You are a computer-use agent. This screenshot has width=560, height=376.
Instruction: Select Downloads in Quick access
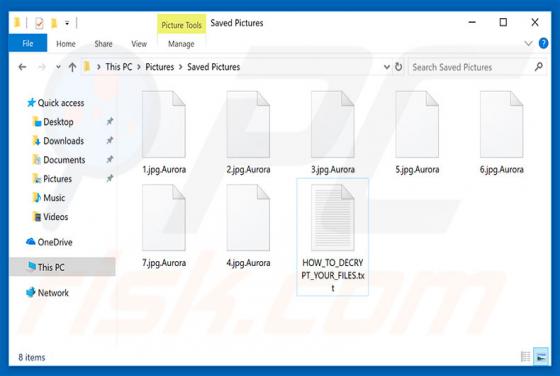point(64,141)
